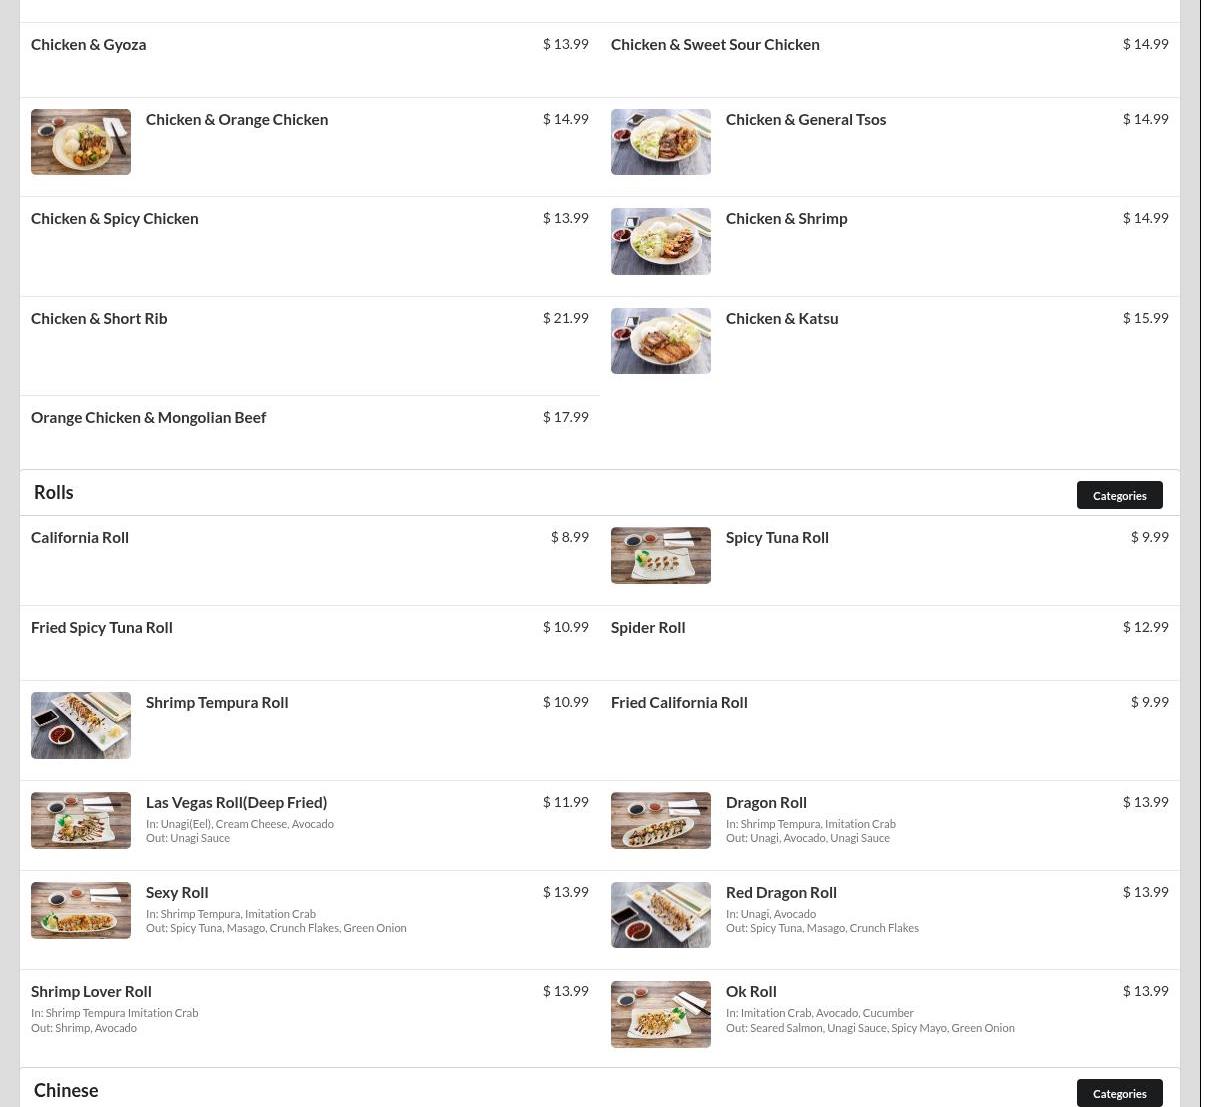
Task: Choose the Spider Roll menu item
Action: click(890, 643)
